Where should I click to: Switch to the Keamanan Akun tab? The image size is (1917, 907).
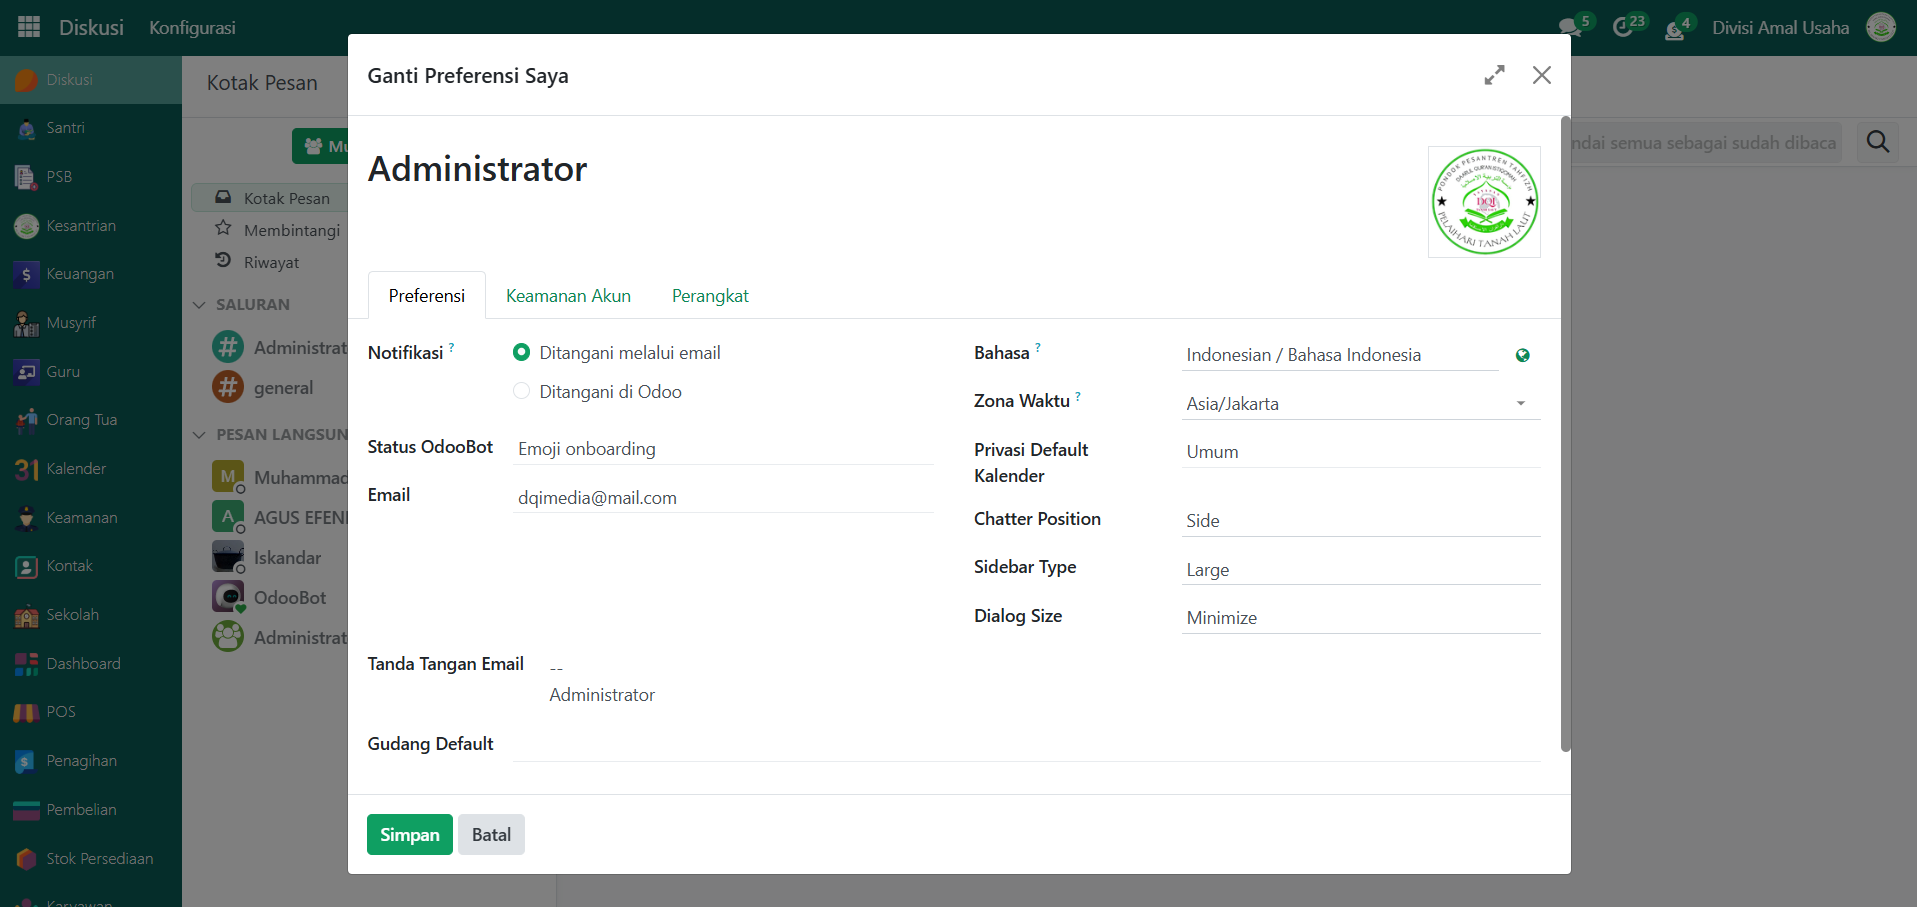[568, 296]
